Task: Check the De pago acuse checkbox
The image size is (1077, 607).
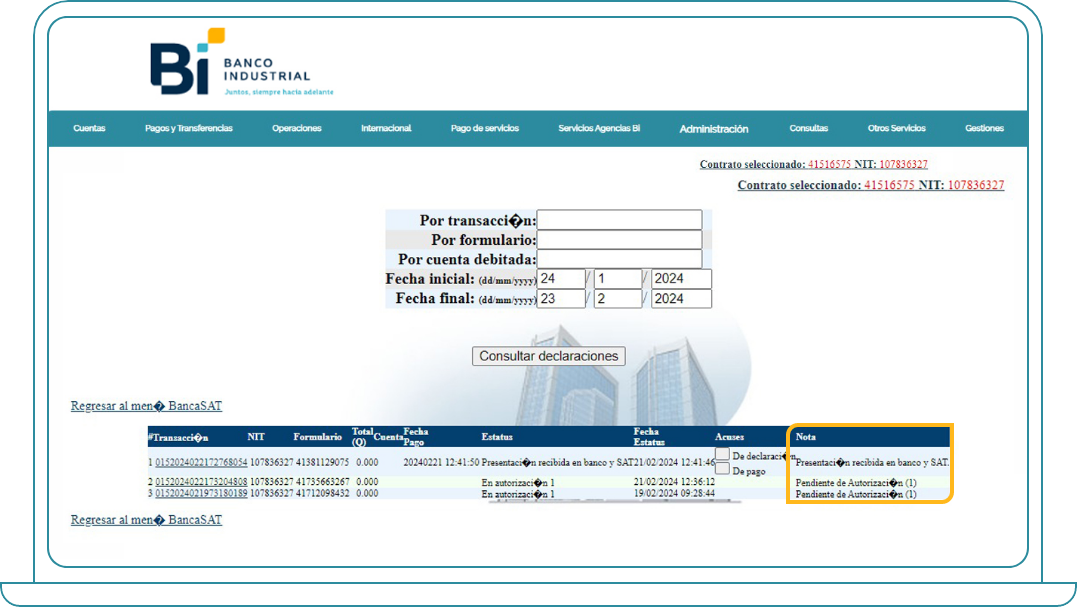Action: point(722,468)
